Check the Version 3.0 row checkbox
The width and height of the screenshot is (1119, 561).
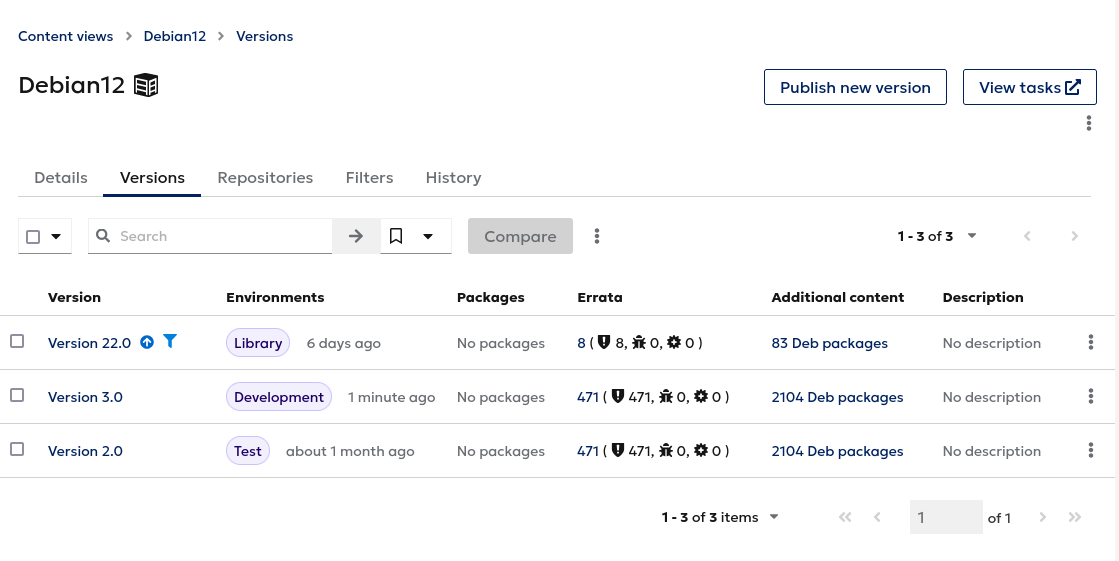17,395
